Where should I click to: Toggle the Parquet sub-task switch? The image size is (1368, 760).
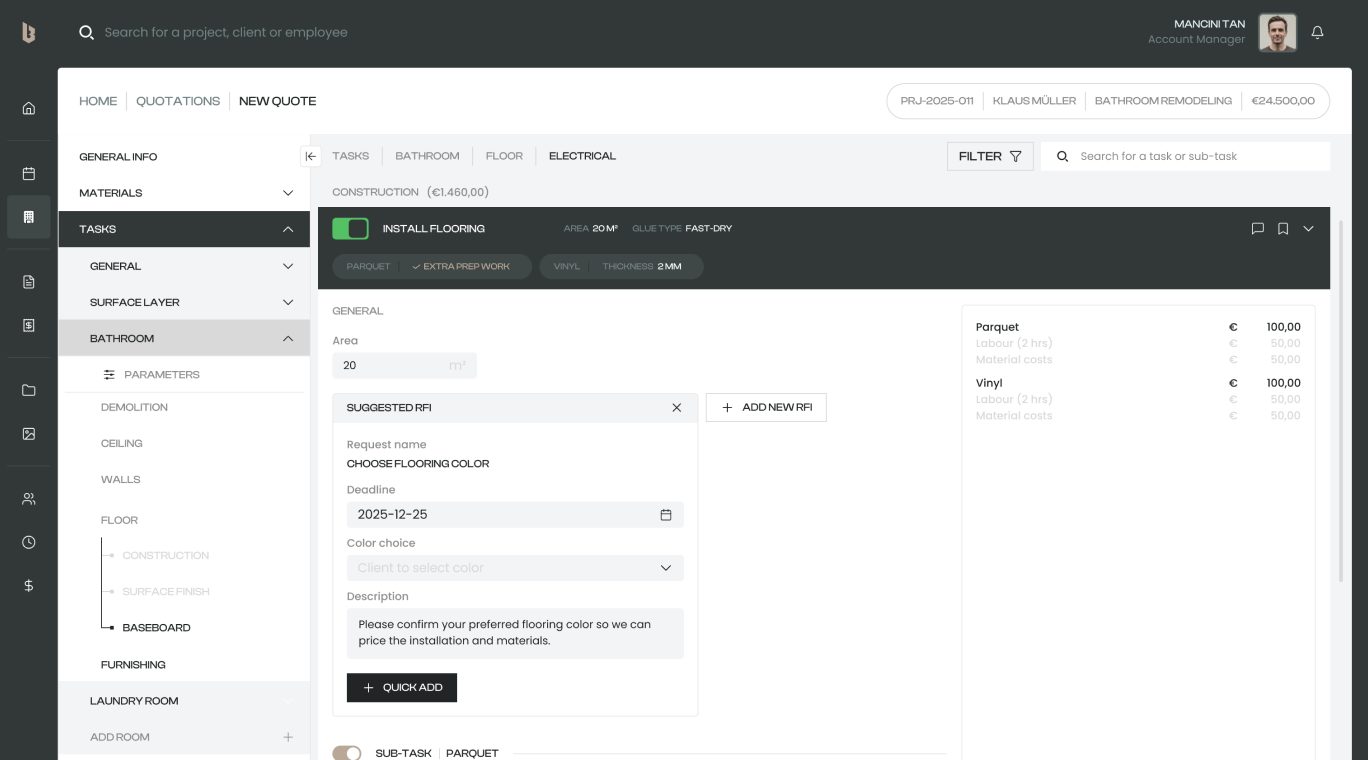point(346,753)
